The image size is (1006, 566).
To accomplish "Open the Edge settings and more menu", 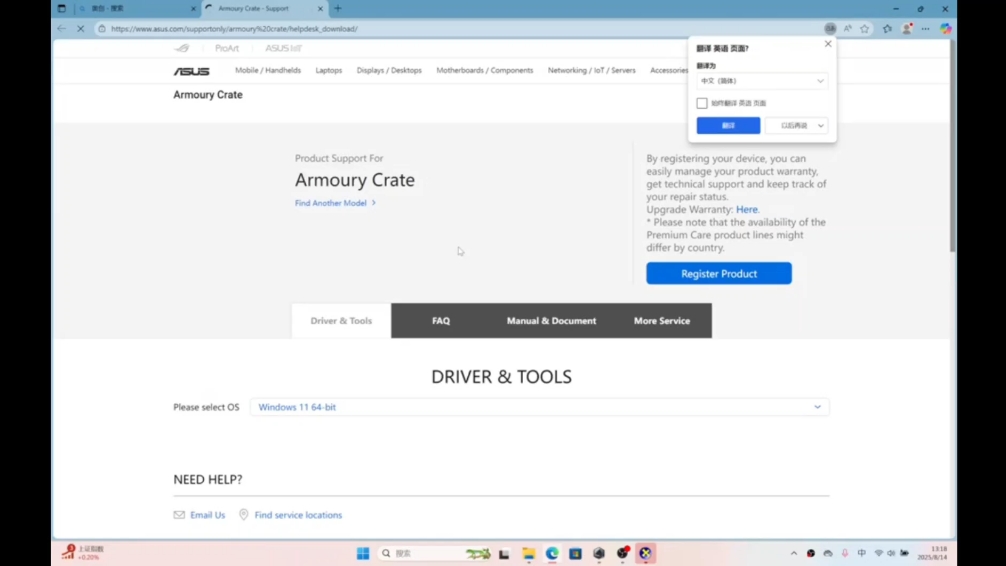I will [925, 29].
